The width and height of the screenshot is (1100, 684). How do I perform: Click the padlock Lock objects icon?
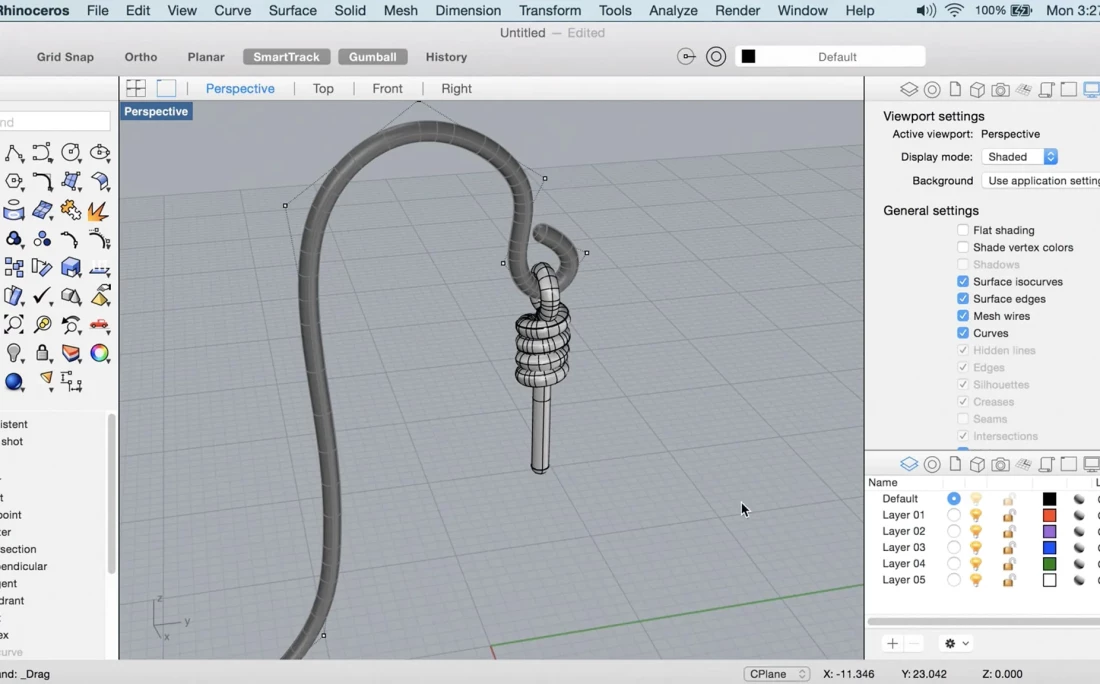(42, 353)
